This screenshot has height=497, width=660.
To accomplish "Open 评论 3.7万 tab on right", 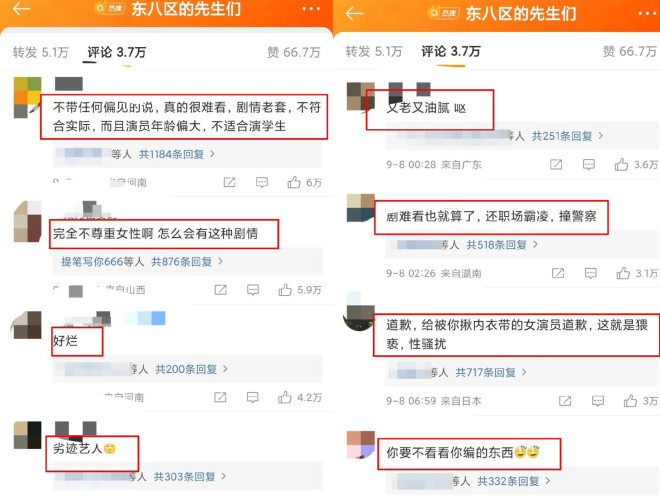I will coord(451,51).
